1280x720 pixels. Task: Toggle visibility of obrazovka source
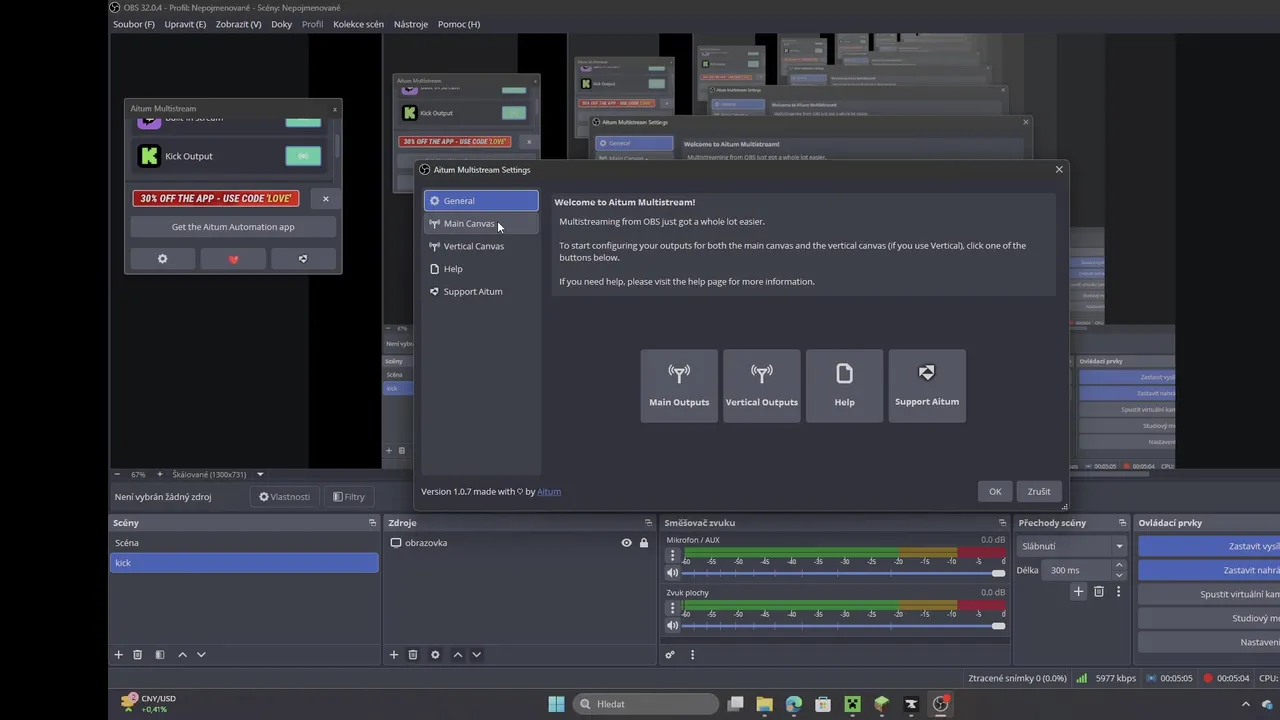tap(627, 543)
